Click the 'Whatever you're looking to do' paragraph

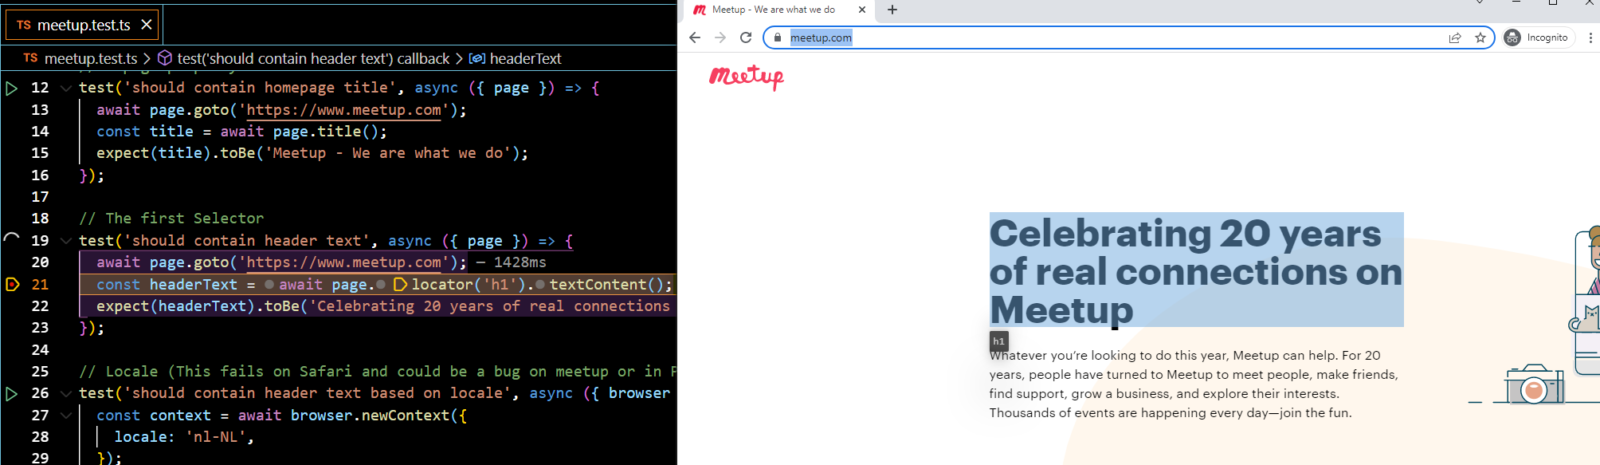1193,384
